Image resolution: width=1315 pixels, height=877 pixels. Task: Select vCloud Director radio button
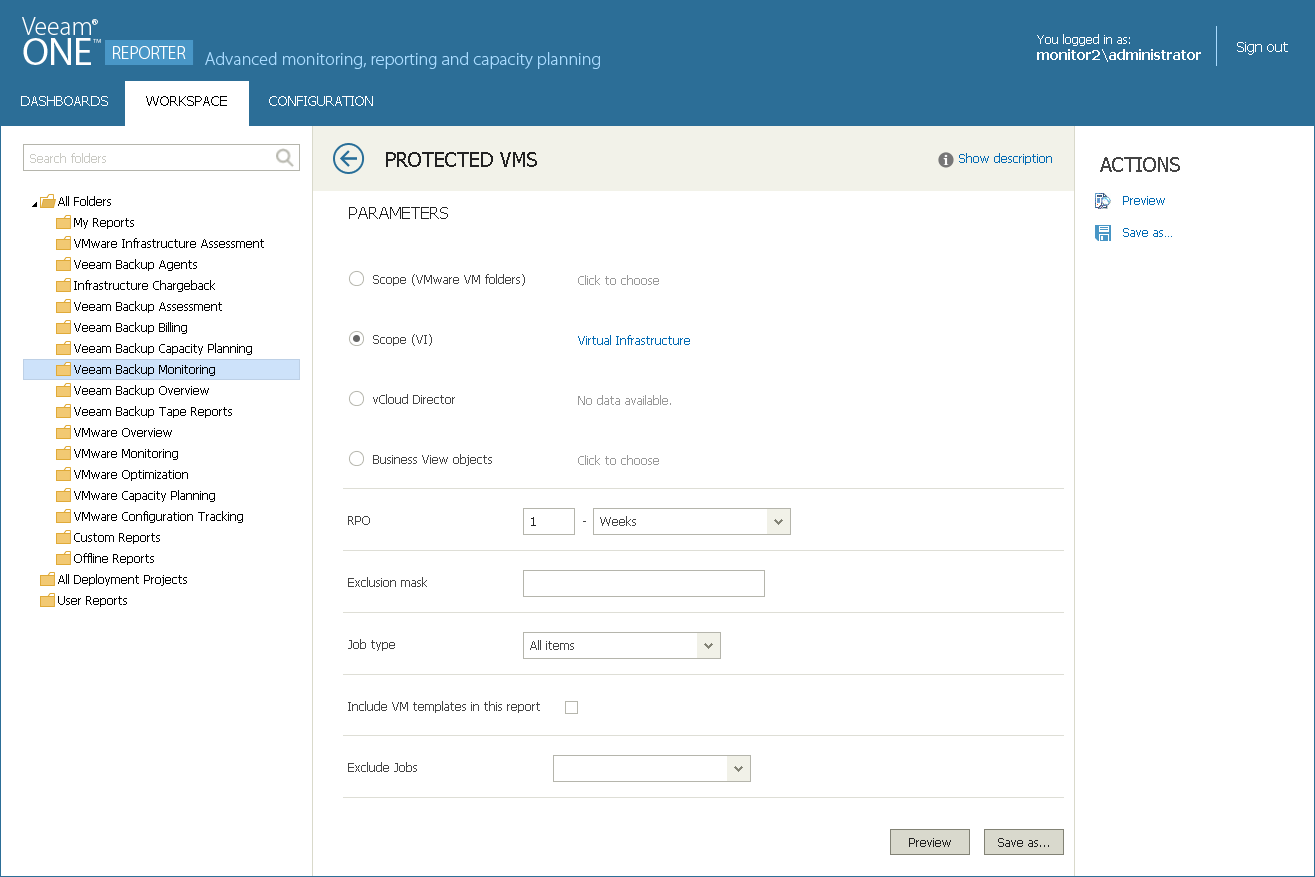[x=356, y=399]
